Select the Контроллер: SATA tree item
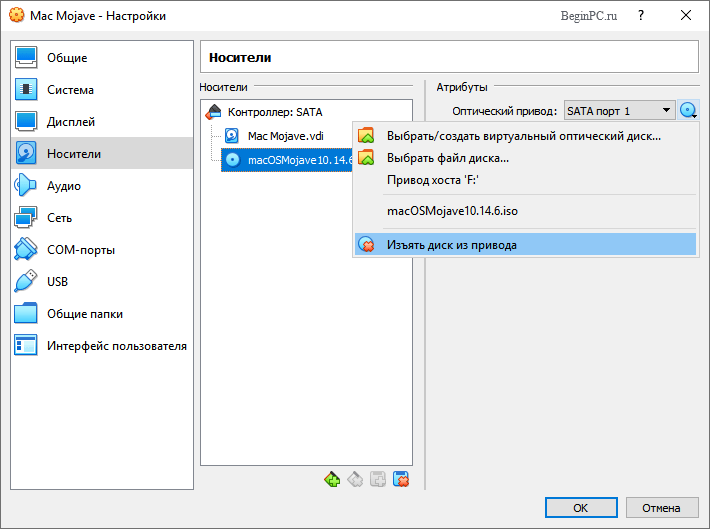The height and width of the screenshot is (529, 710). (x=264, y=112)
